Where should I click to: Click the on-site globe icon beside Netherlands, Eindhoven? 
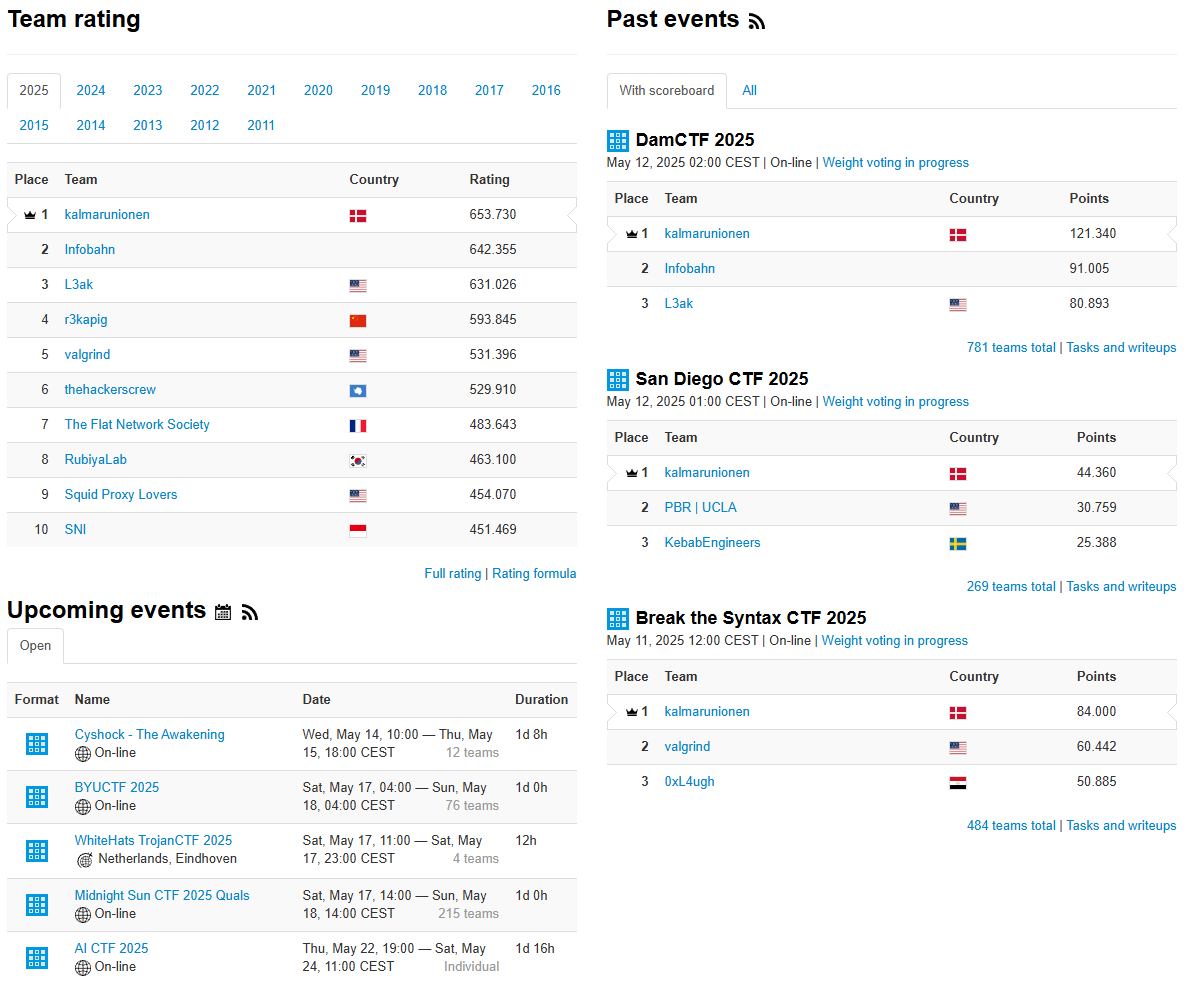(x=85, y=860)
